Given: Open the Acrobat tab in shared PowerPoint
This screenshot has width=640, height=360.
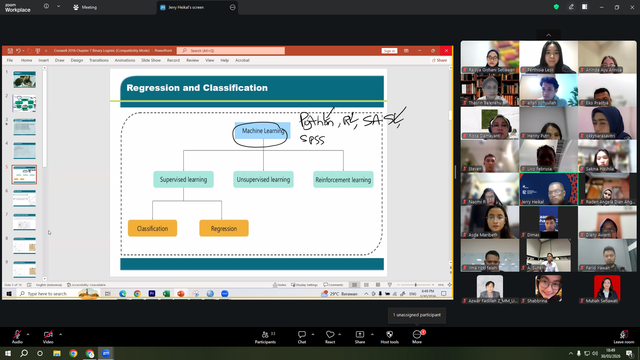Looking at the screenshot, I should 242,60.
